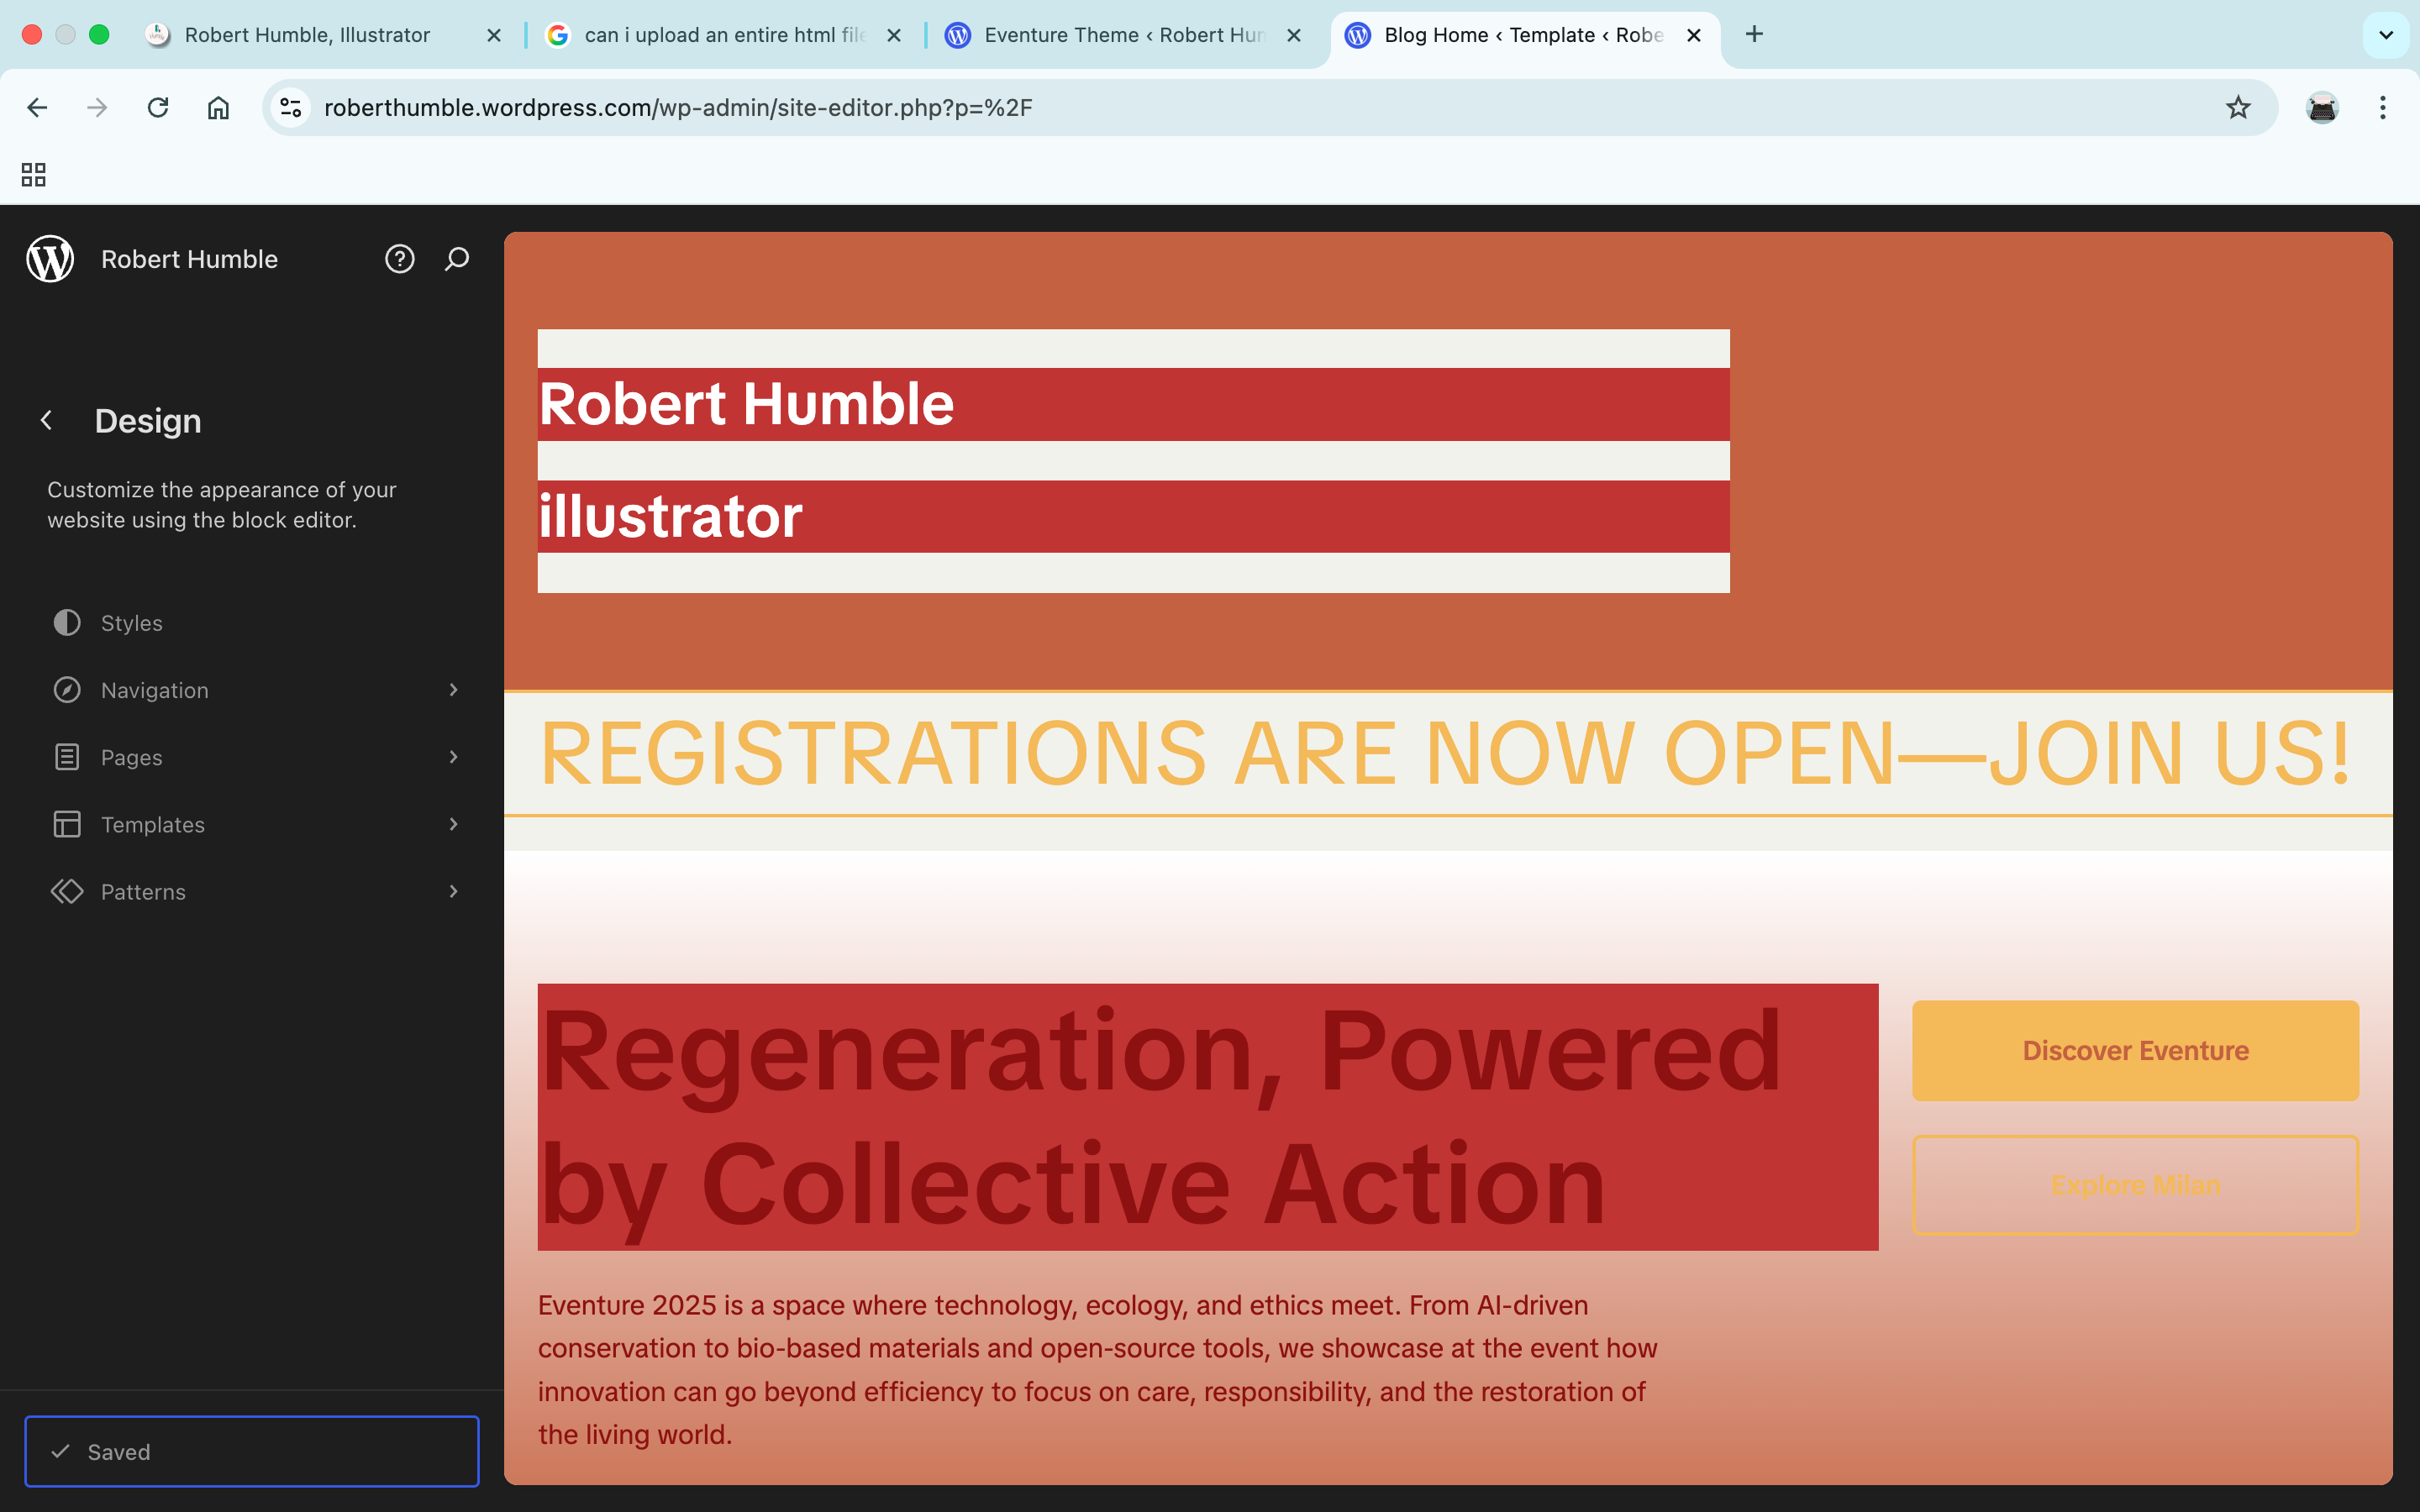Click the Design panel heading
The width and height of the screenshot is (2420, 1512).
148,421
